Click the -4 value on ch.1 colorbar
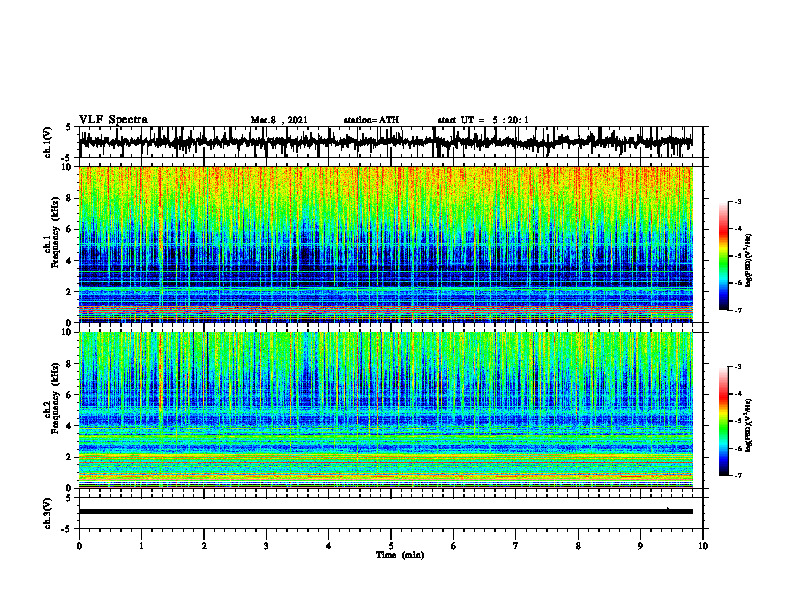This screenshot has width=792, height=612. point(737,229)
